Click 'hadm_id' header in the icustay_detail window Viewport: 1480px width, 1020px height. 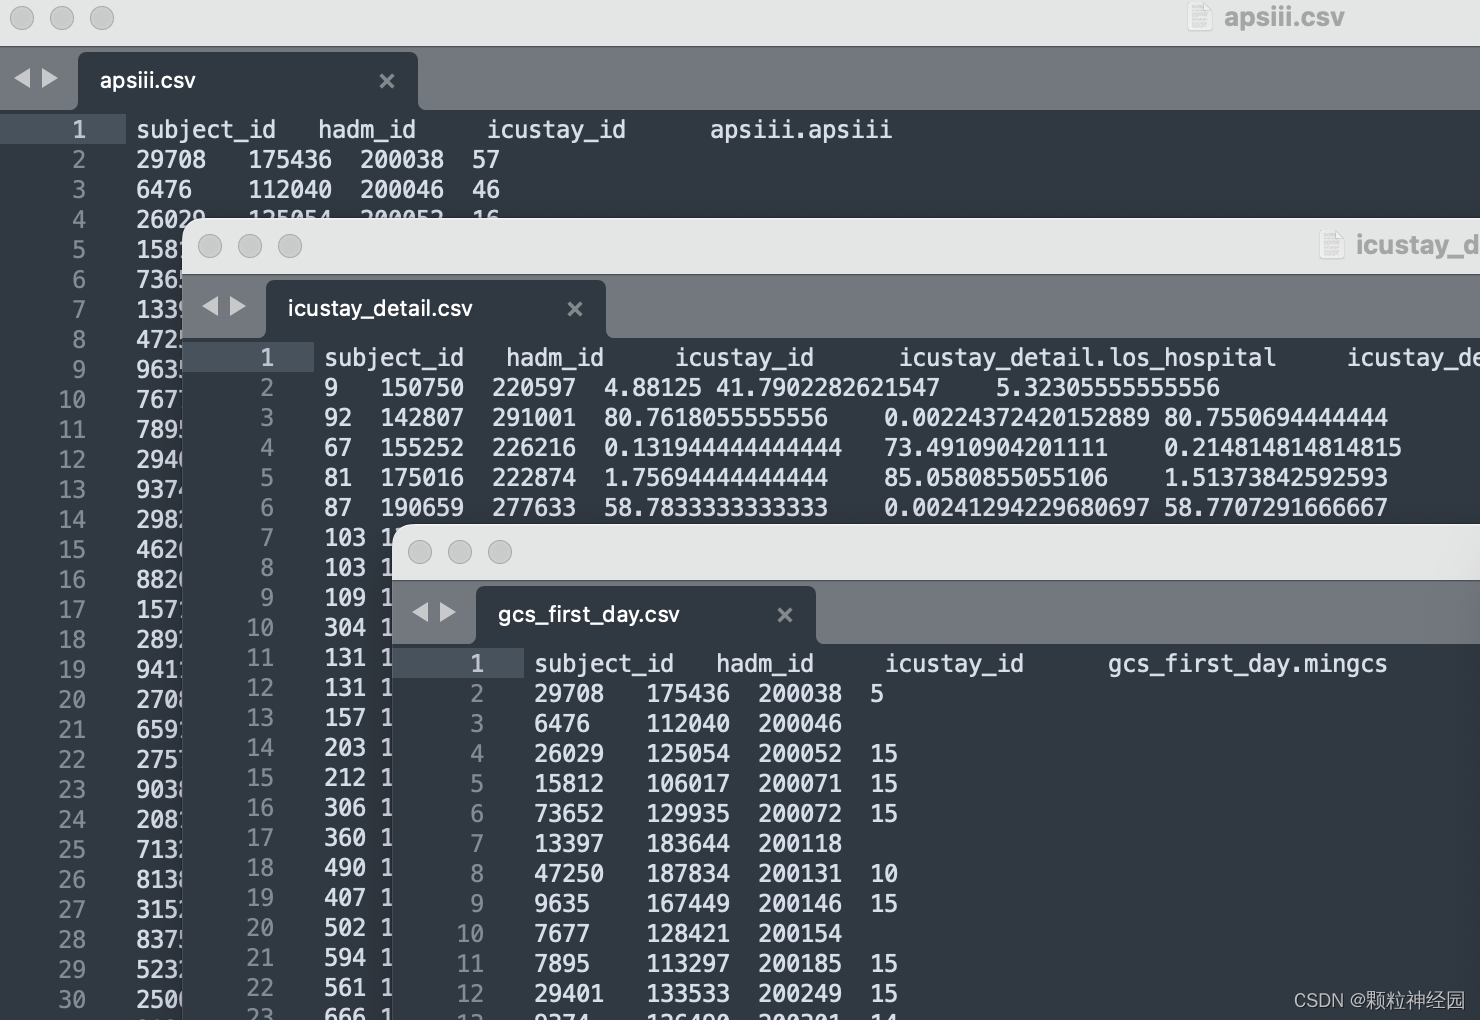click(x=555, y=358)
